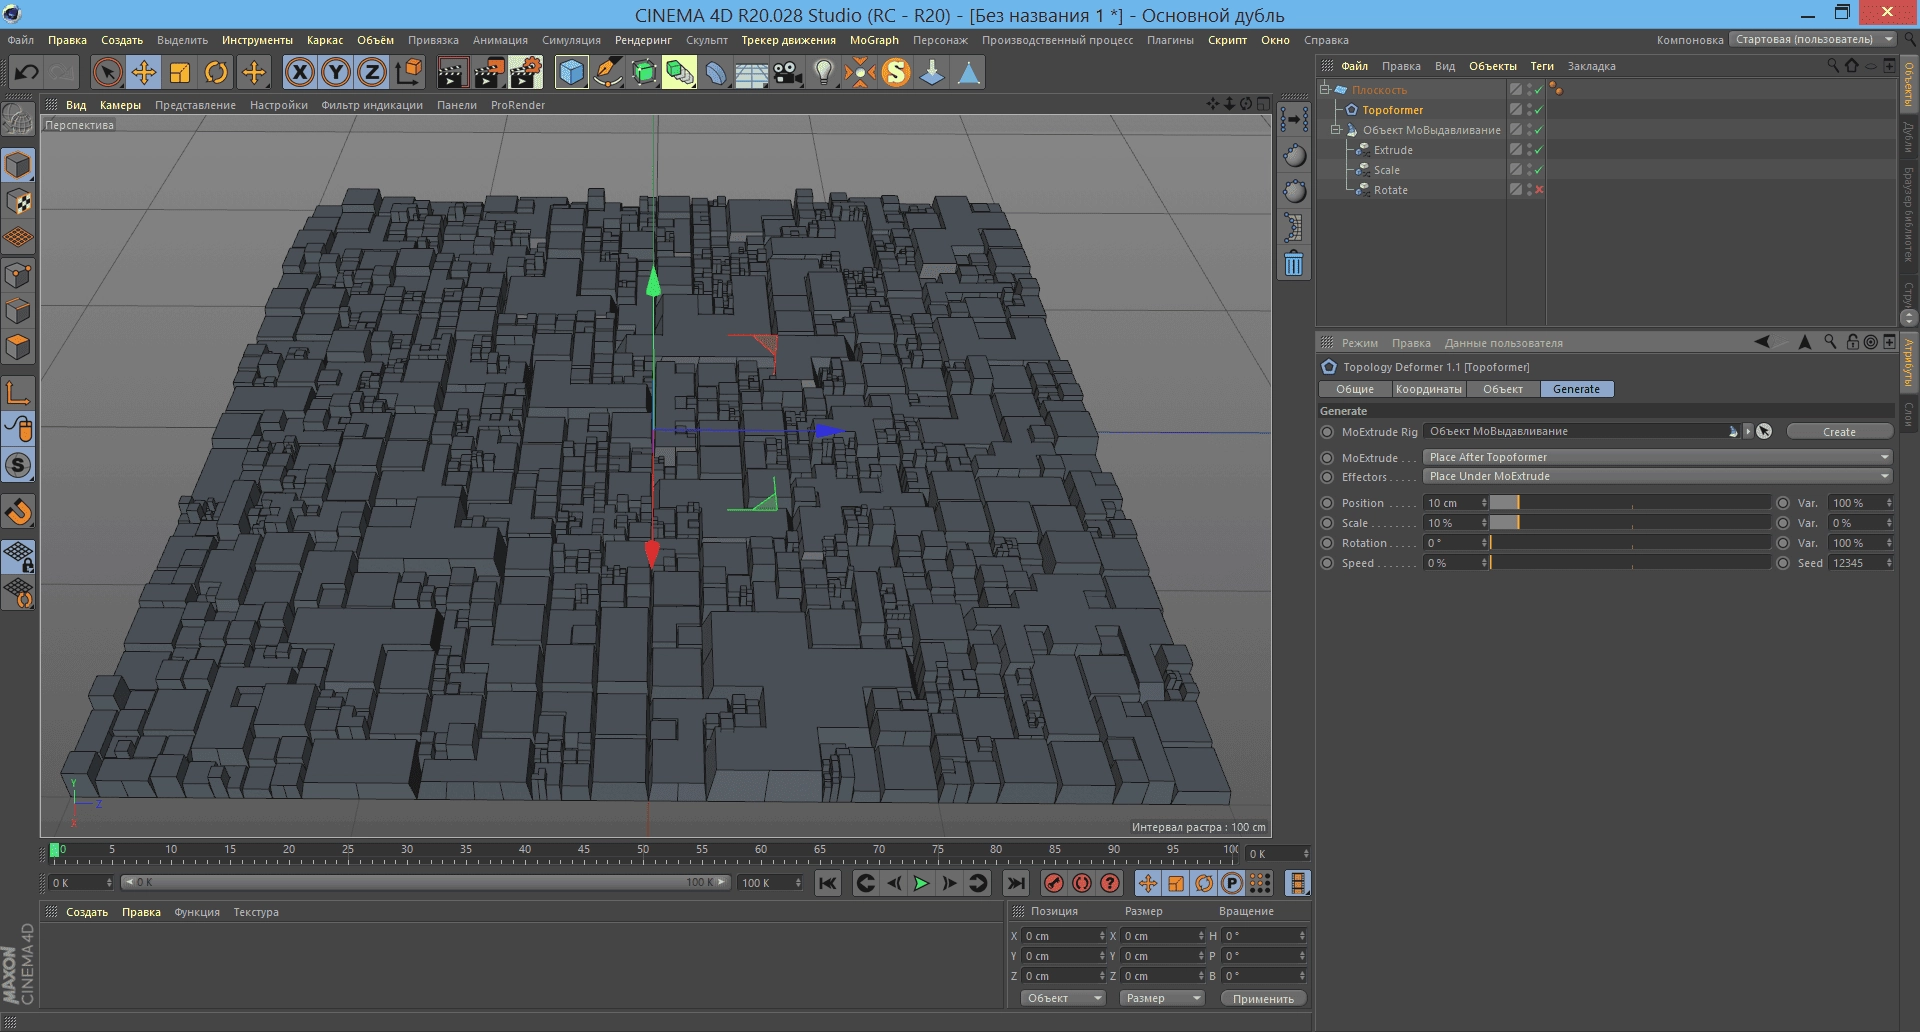Toggle Y axis lock
This screenshot has width=1920, height=1032.
(x=336, y=72)
